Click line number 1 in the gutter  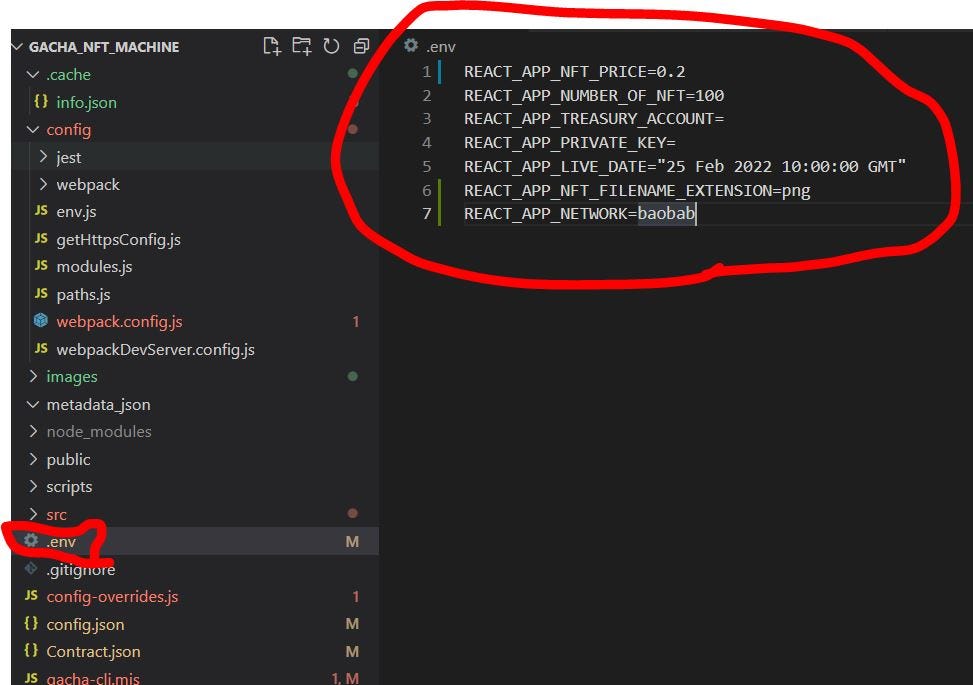pos(426,72)
